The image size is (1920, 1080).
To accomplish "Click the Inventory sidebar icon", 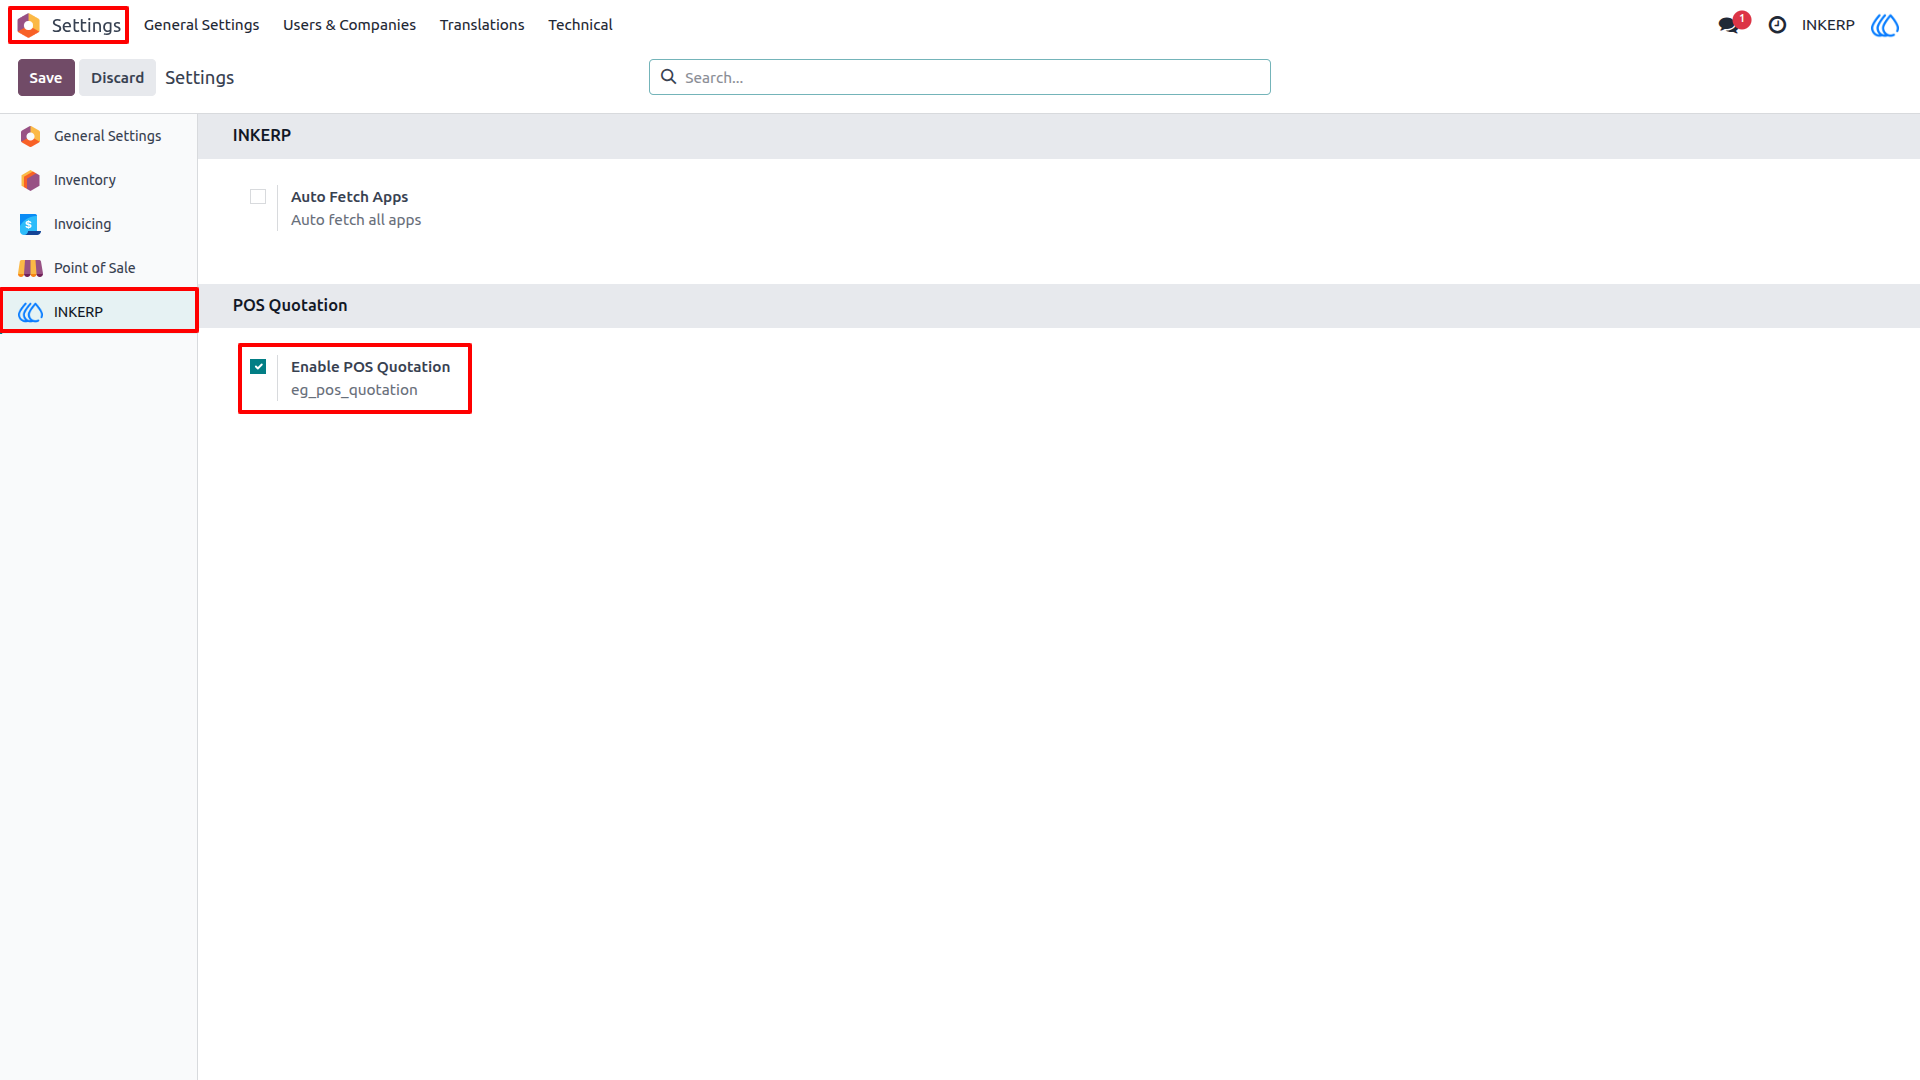I will [31, 180].
